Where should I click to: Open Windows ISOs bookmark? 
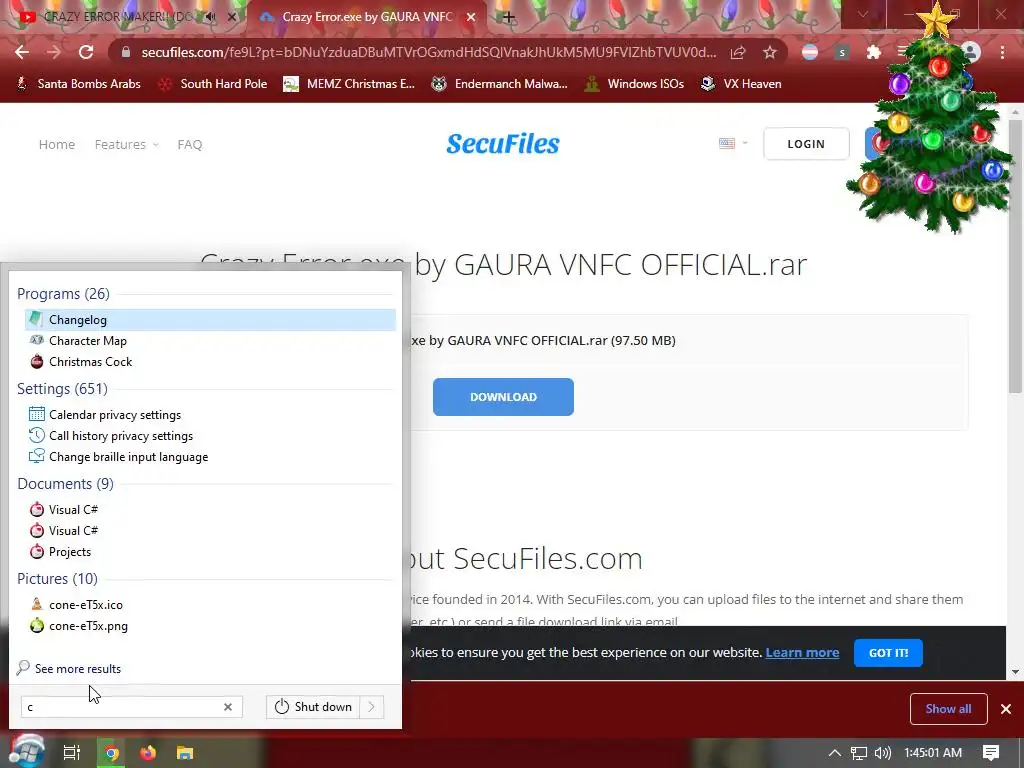[634, 84]
